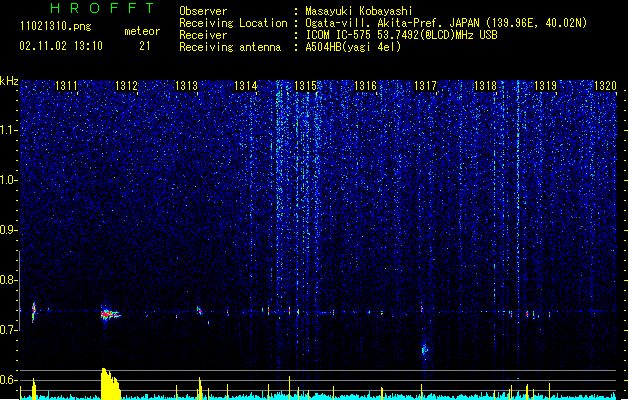Click the Receiver label
The width and height of the screenshot is (629, 400).
coord(203,35)
